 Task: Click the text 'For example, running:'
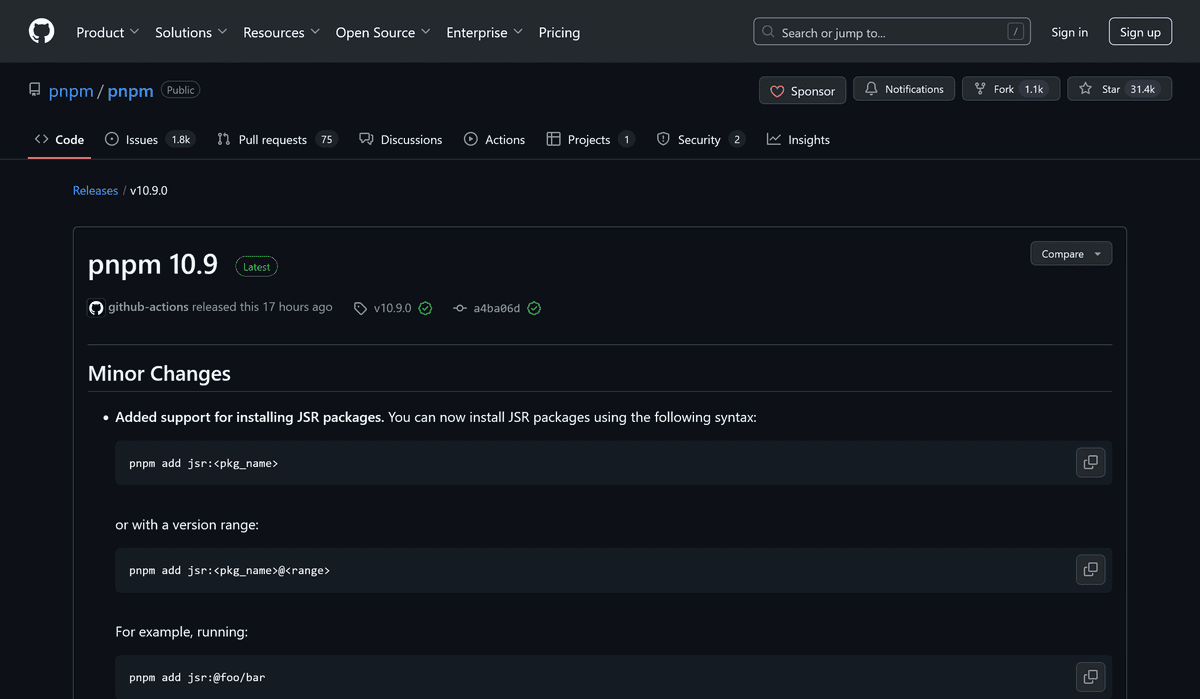[182, 632]
